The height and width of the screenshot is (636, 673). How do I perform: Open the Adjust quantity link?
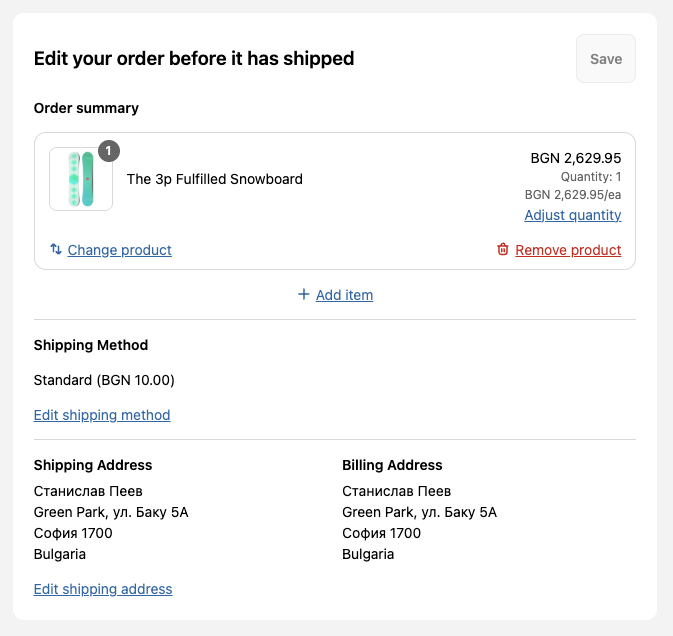point(573,215)
